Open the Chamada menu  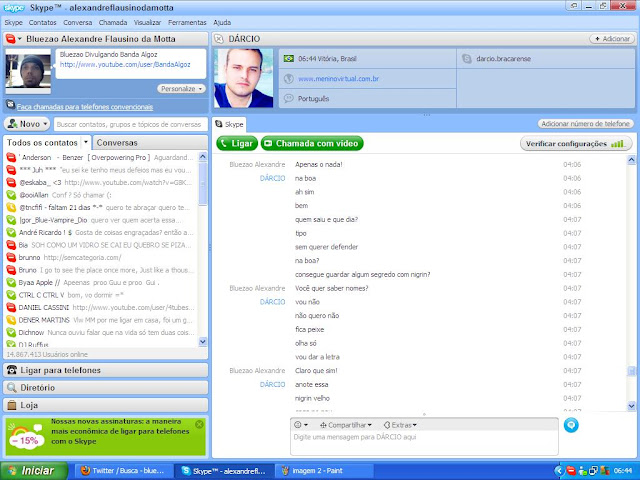(x=113, y=22)
